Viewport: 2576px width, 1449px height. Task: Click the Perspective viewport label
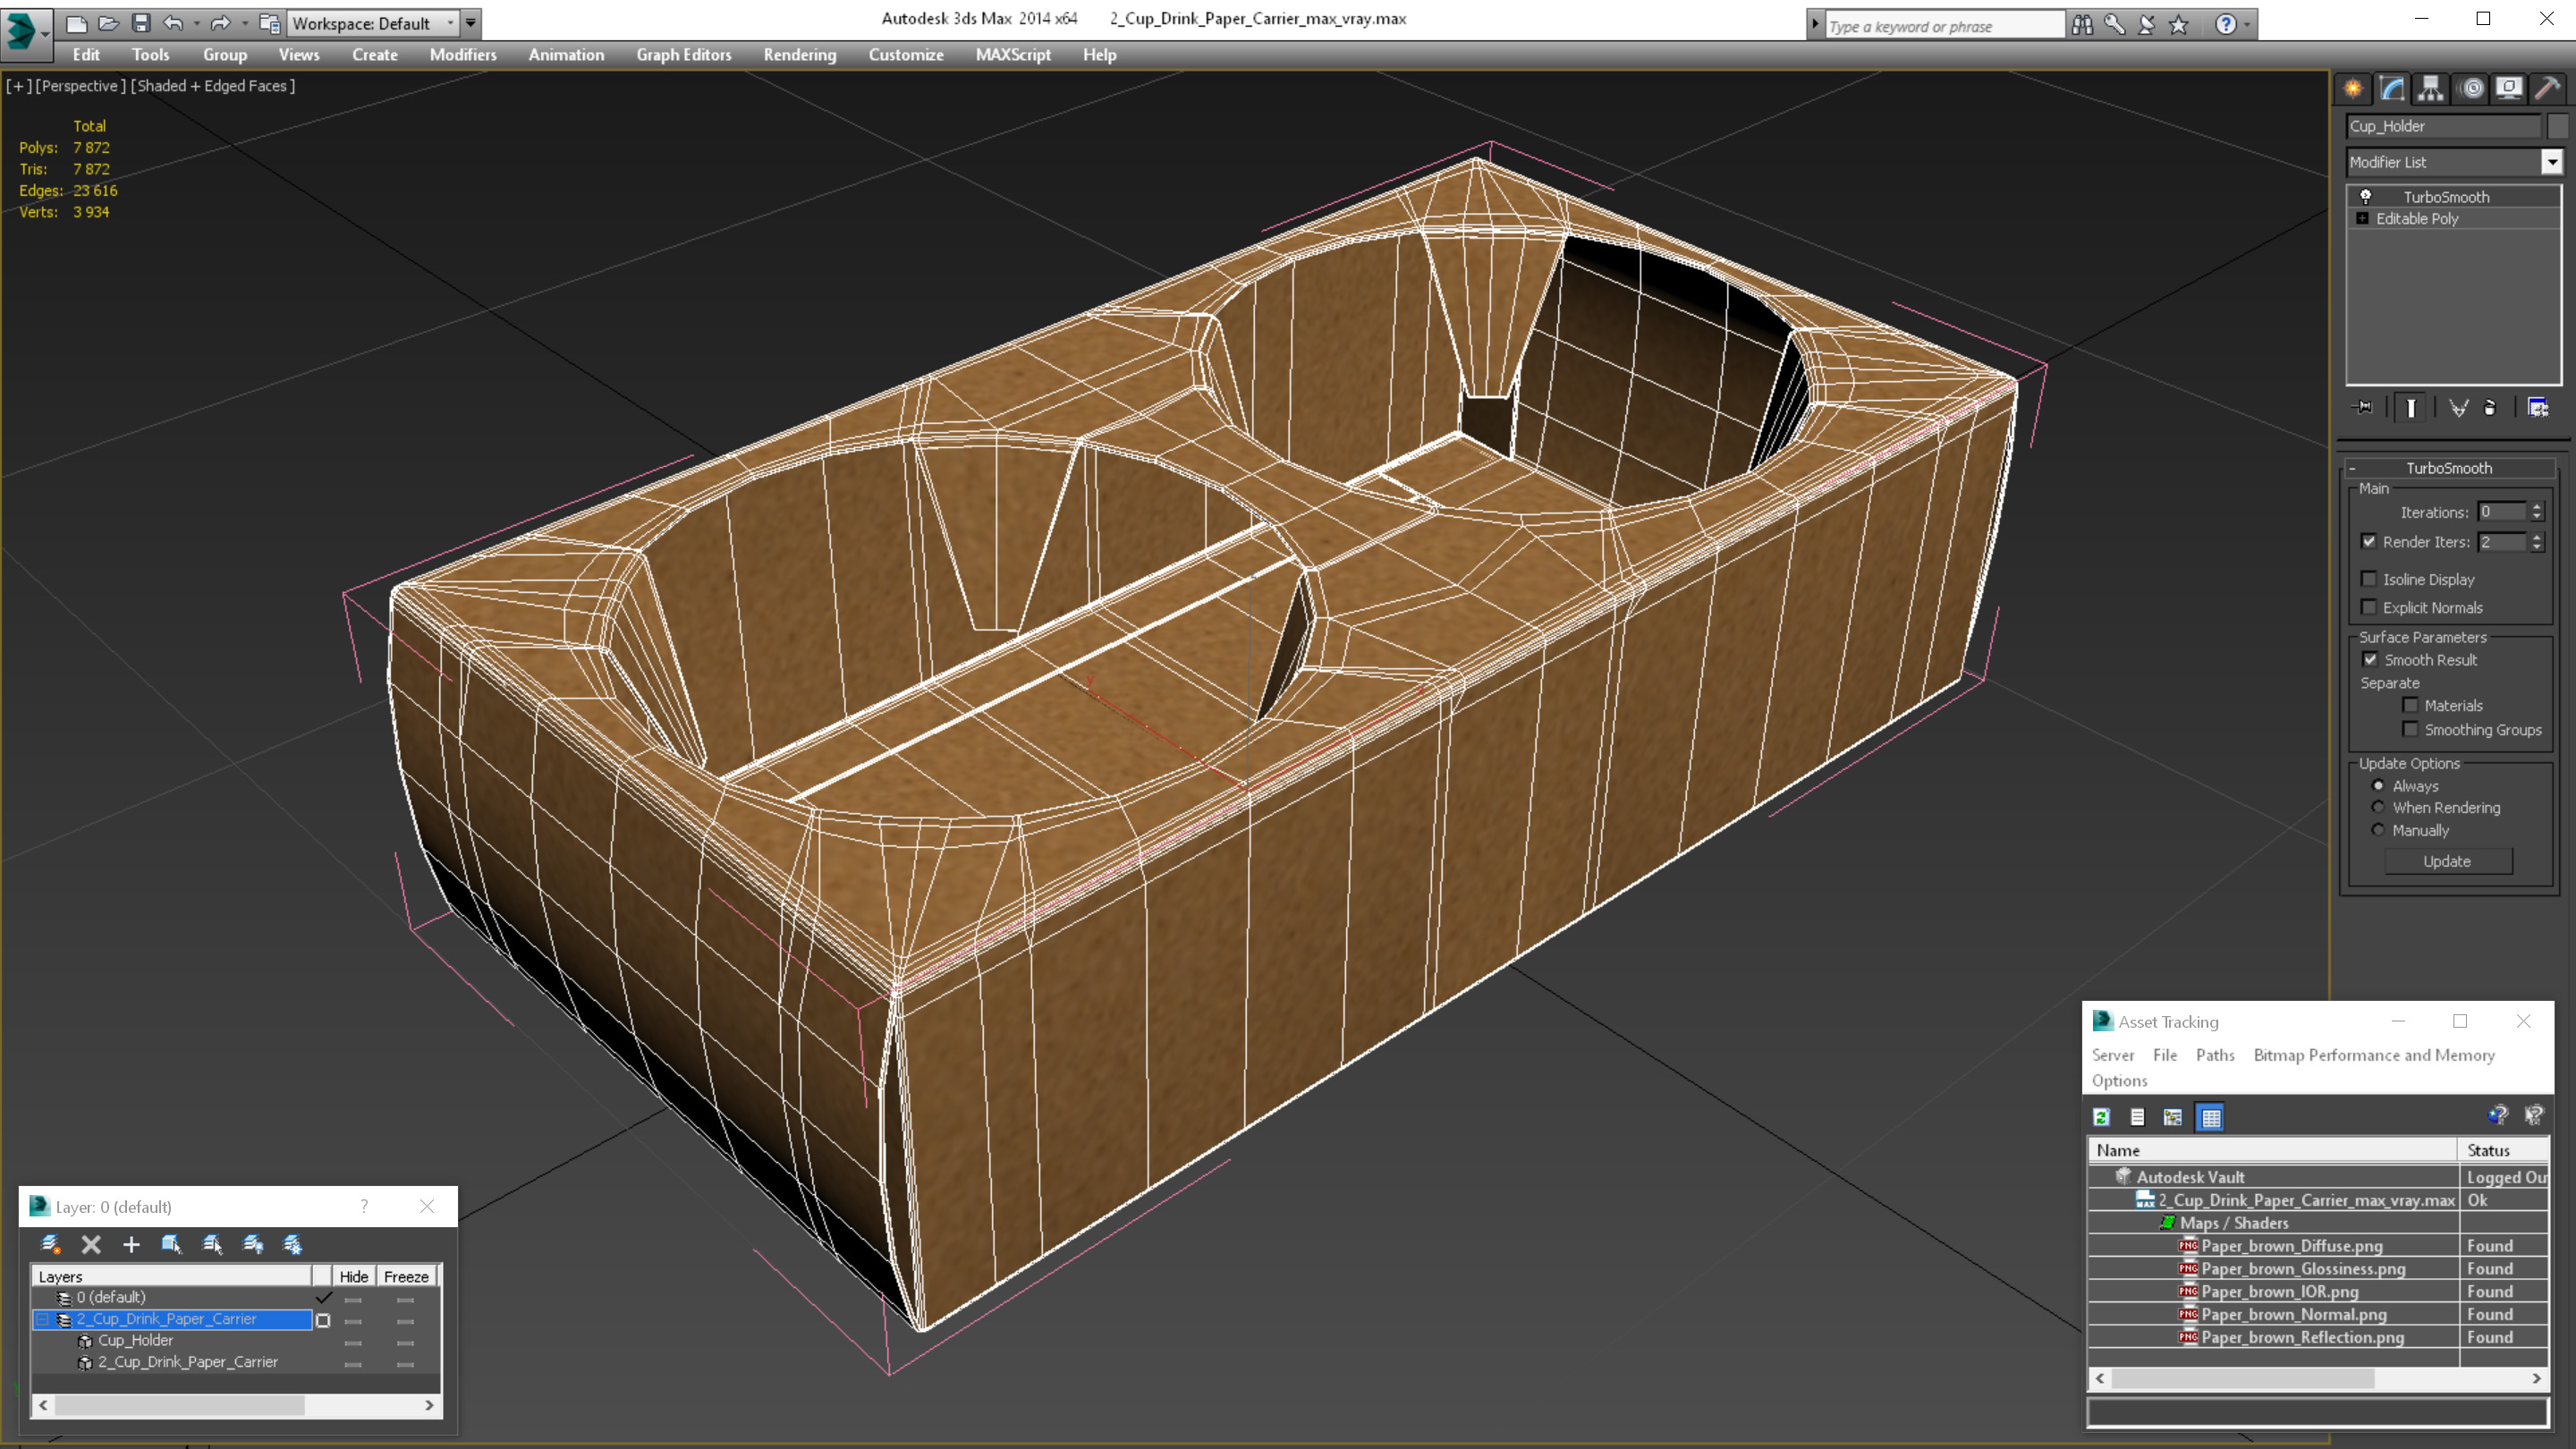(80, 86)
